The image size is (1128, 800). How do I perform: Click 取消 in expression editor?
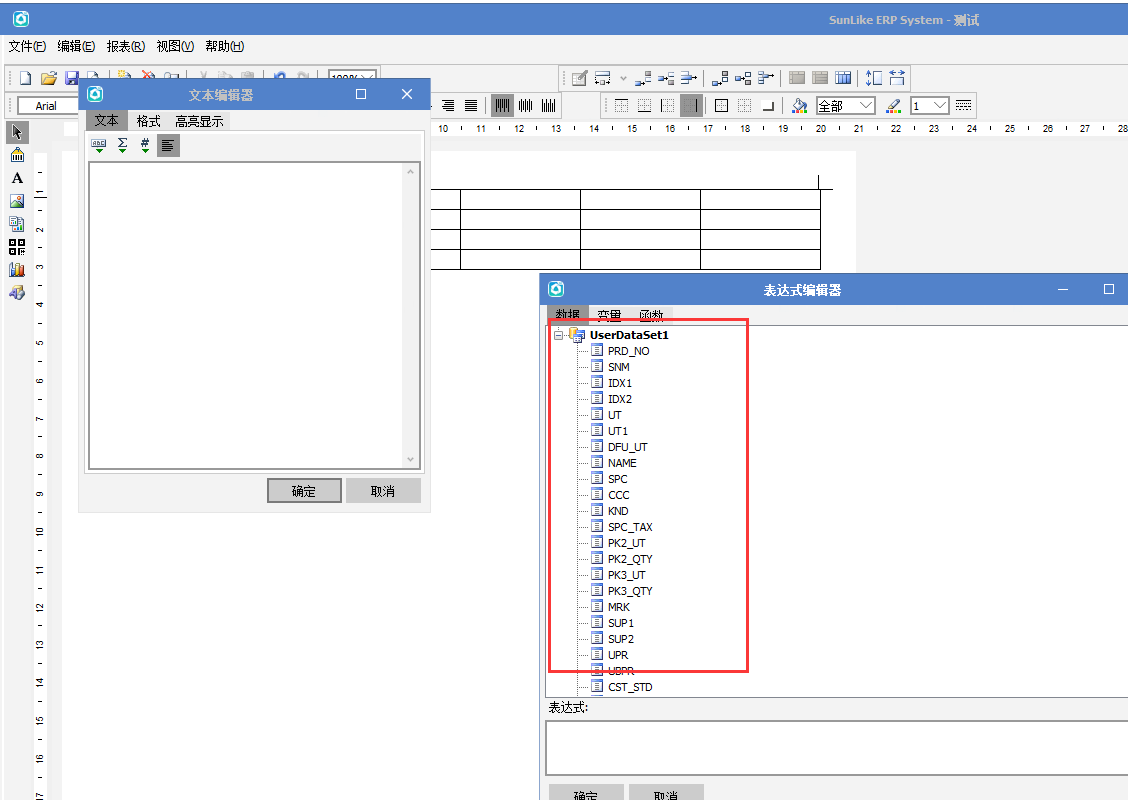(x=665, y=794)
